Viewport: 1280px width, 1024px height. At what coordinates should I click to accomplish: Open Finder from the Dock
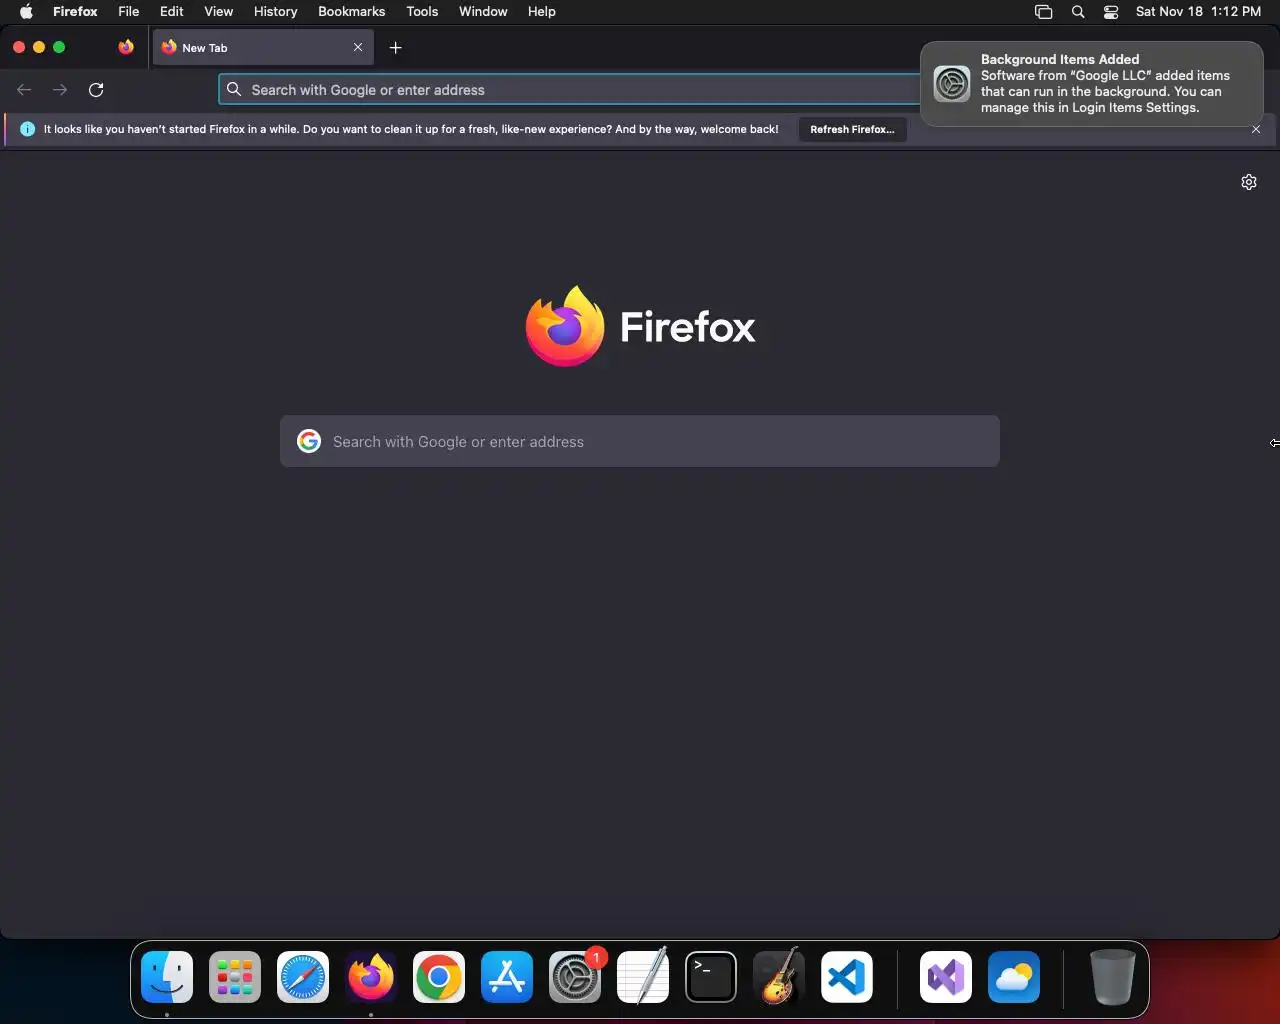(x=167, y=977)
